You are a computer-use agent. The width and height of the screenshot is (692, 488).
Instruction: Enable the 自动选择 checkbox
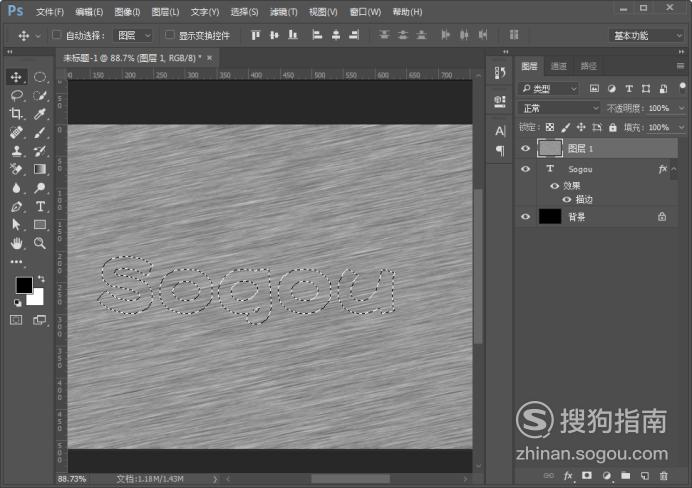pos(57,35)
